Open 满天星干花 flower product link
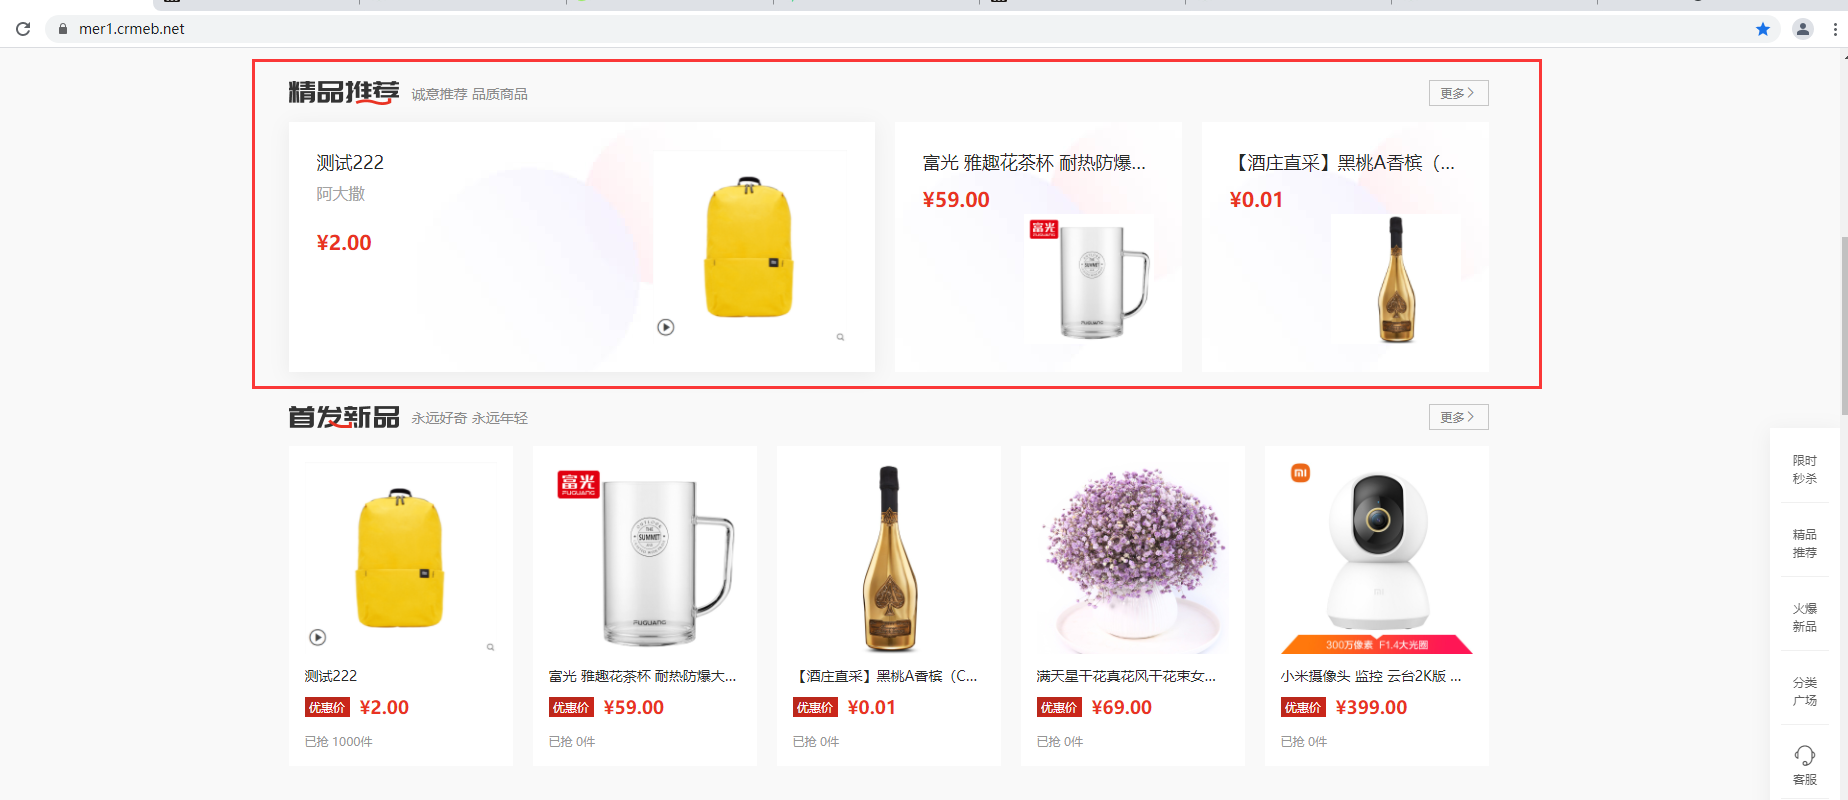Screen dimensions: 1848x800 point(1126,676)
